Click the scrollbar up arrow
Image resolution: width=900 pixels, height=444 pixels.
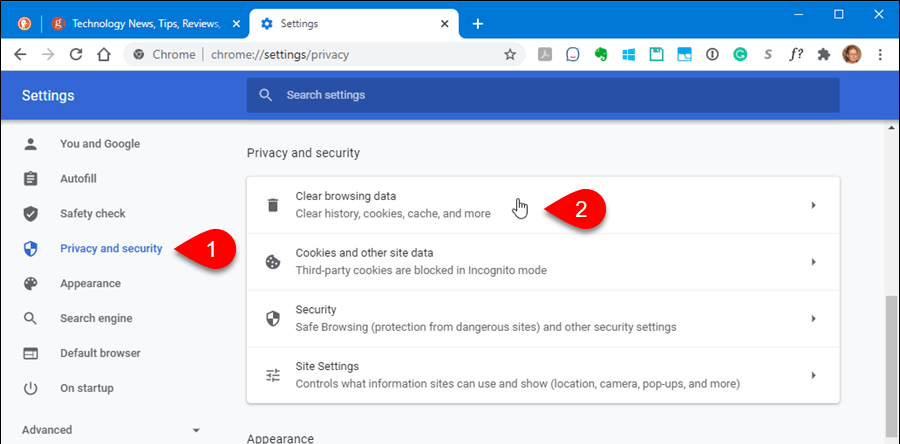pyautogui.click(x=891, y=127)
